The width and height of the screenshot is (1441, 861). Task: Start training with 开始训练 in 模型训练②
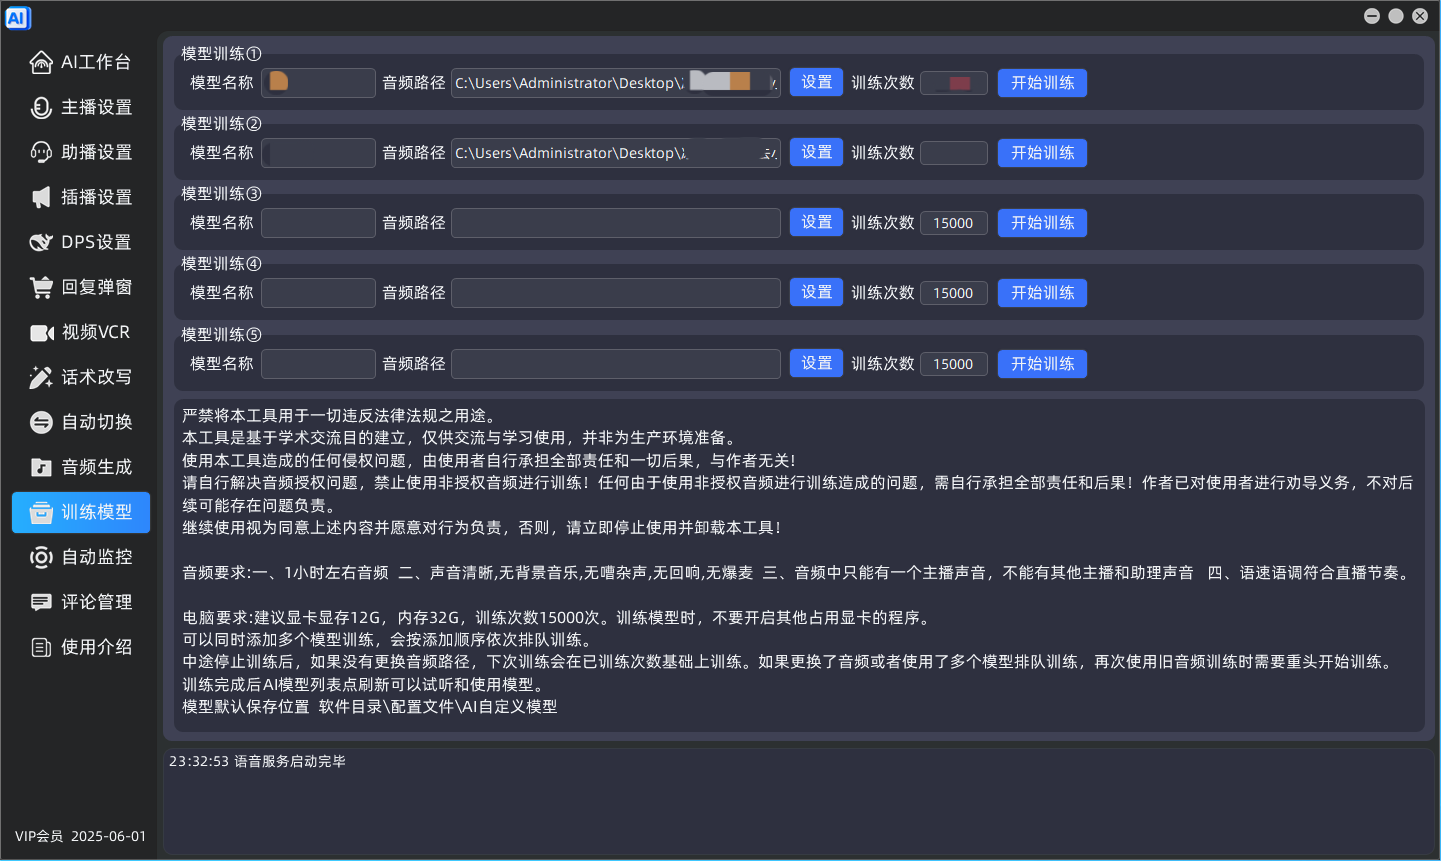1042,153
